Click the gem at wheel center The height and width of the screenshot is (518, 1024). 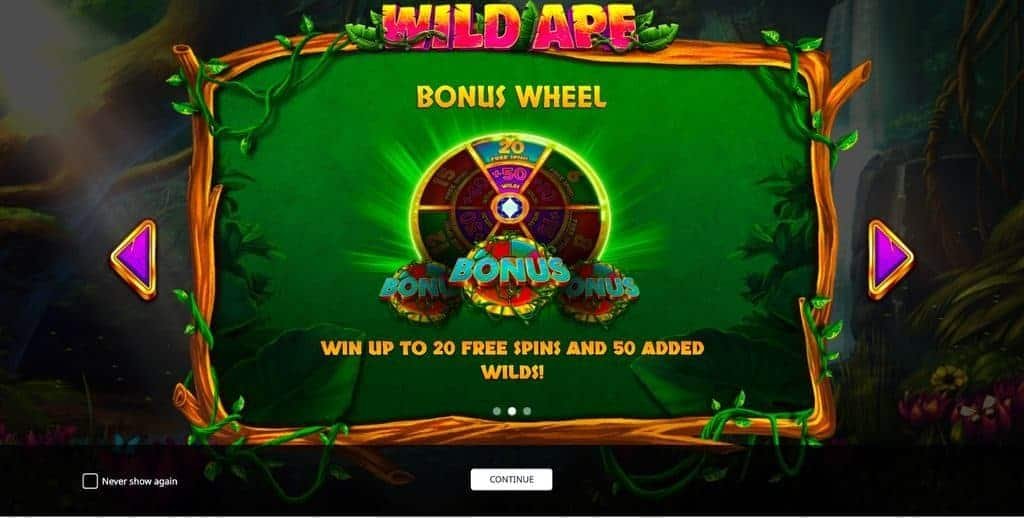510,208
